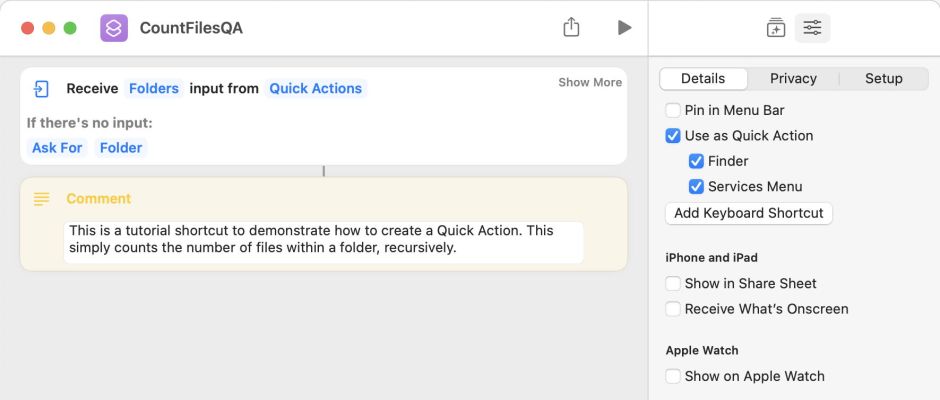Uncheck Use as Quick Action

pos(673,136)
